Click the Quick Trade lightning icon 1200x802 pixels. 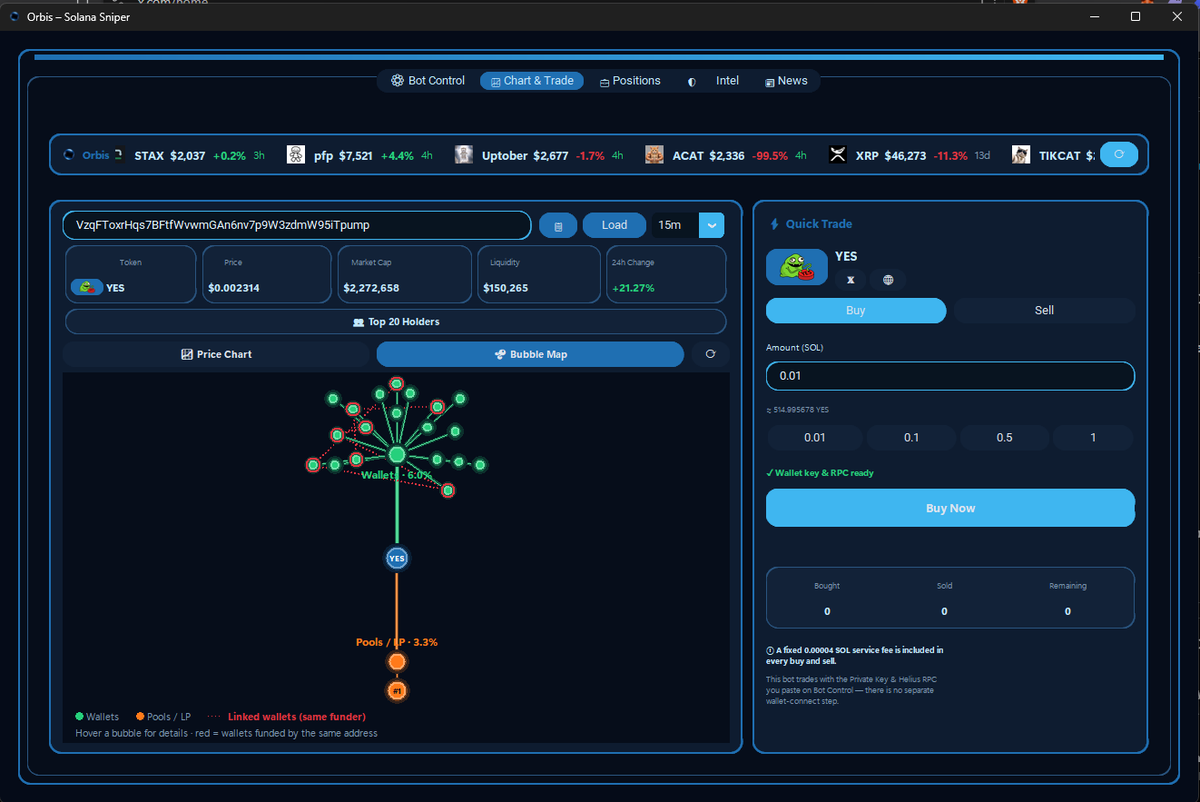click(774, 224)
